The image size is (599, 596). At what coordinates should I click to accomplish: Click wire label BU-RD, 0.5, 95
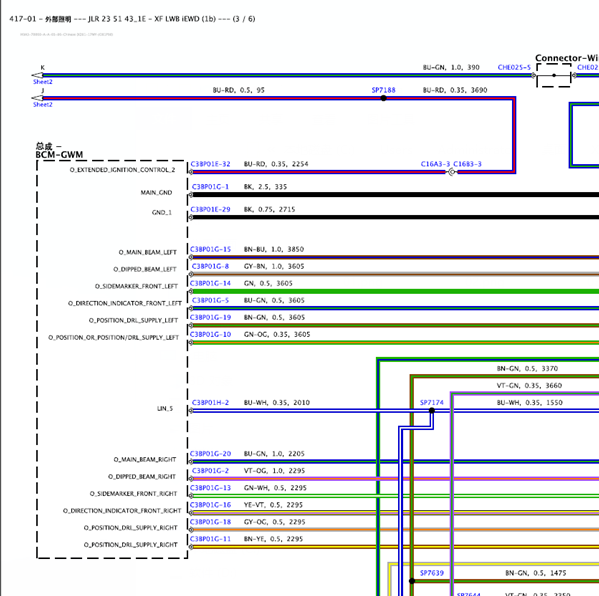point(238,90)
